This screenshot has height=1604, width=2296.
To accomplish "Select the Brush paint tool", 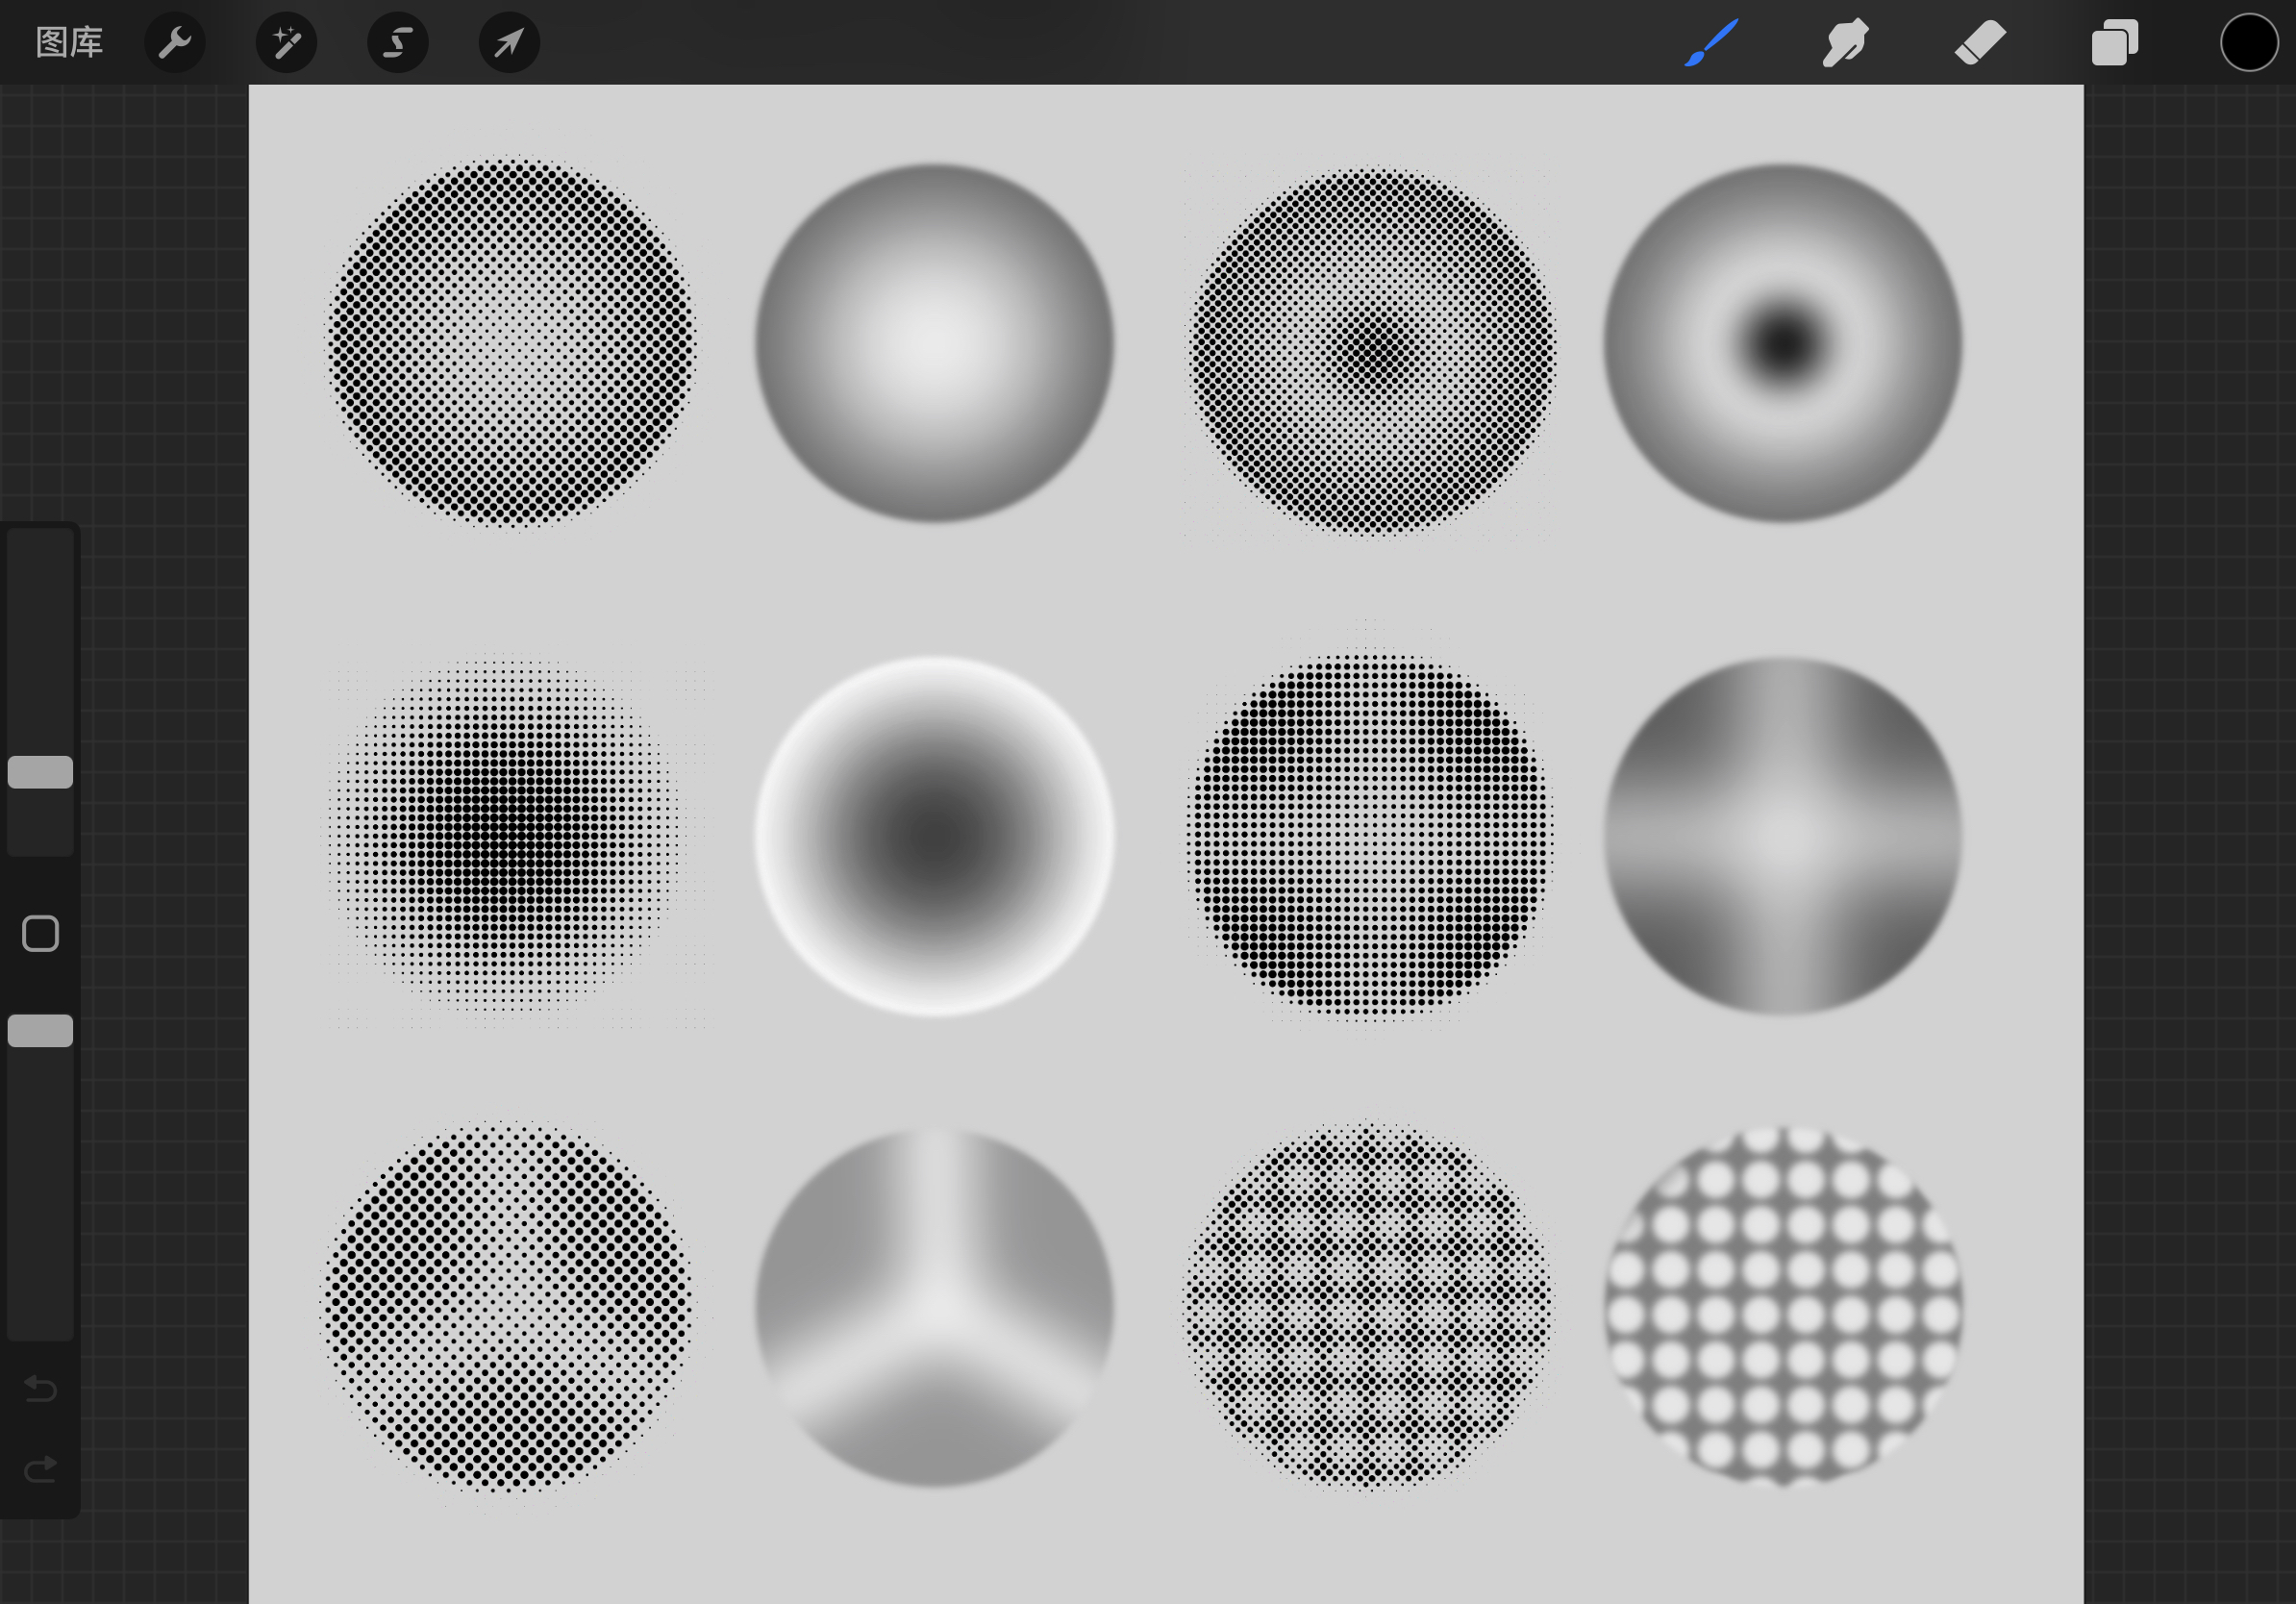I will click(1711, 42).
